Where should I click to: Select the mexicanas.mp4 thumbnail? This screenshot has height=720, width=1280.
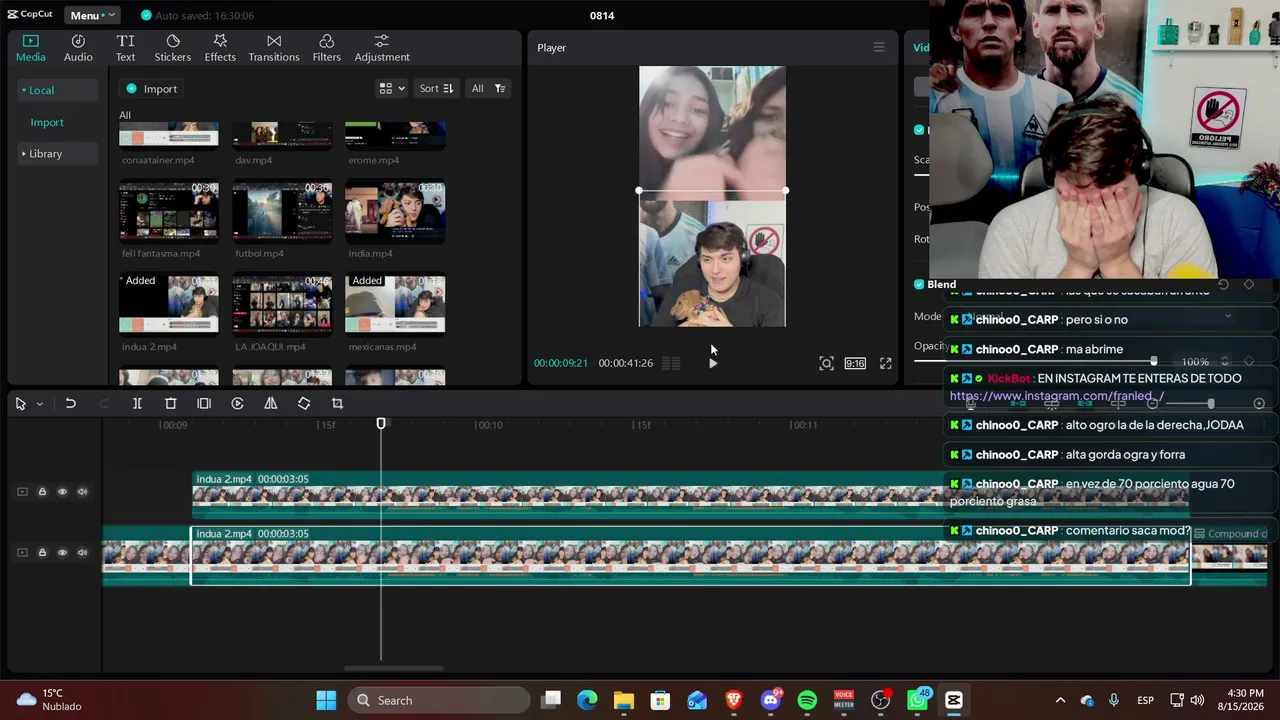tap(395, 304)
